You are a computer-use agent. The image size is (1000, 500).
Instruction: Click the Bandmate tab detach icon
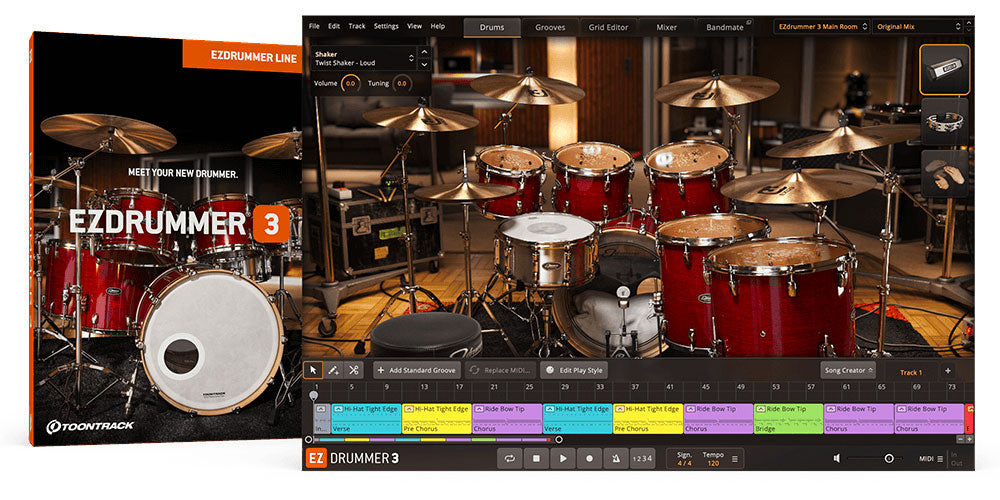749,23
